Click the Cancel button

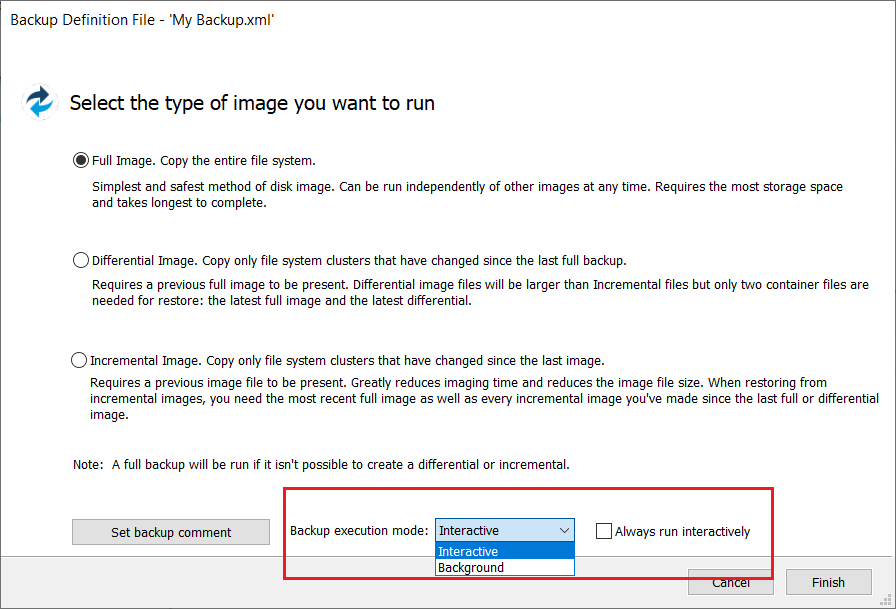point(731,582)
